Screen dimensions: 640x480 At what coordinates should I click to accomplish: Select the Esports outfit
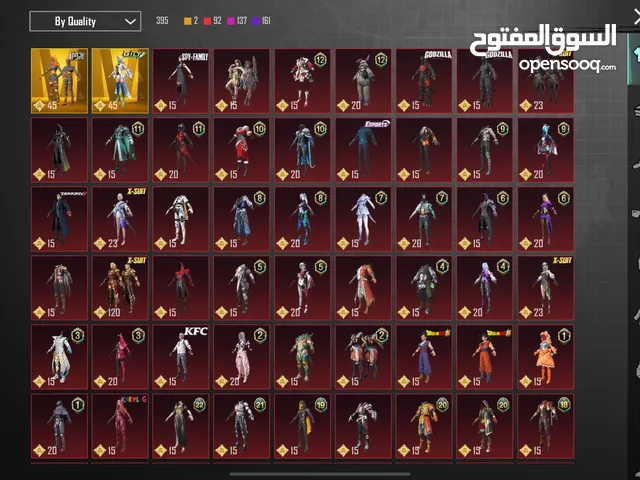[363, 150]
